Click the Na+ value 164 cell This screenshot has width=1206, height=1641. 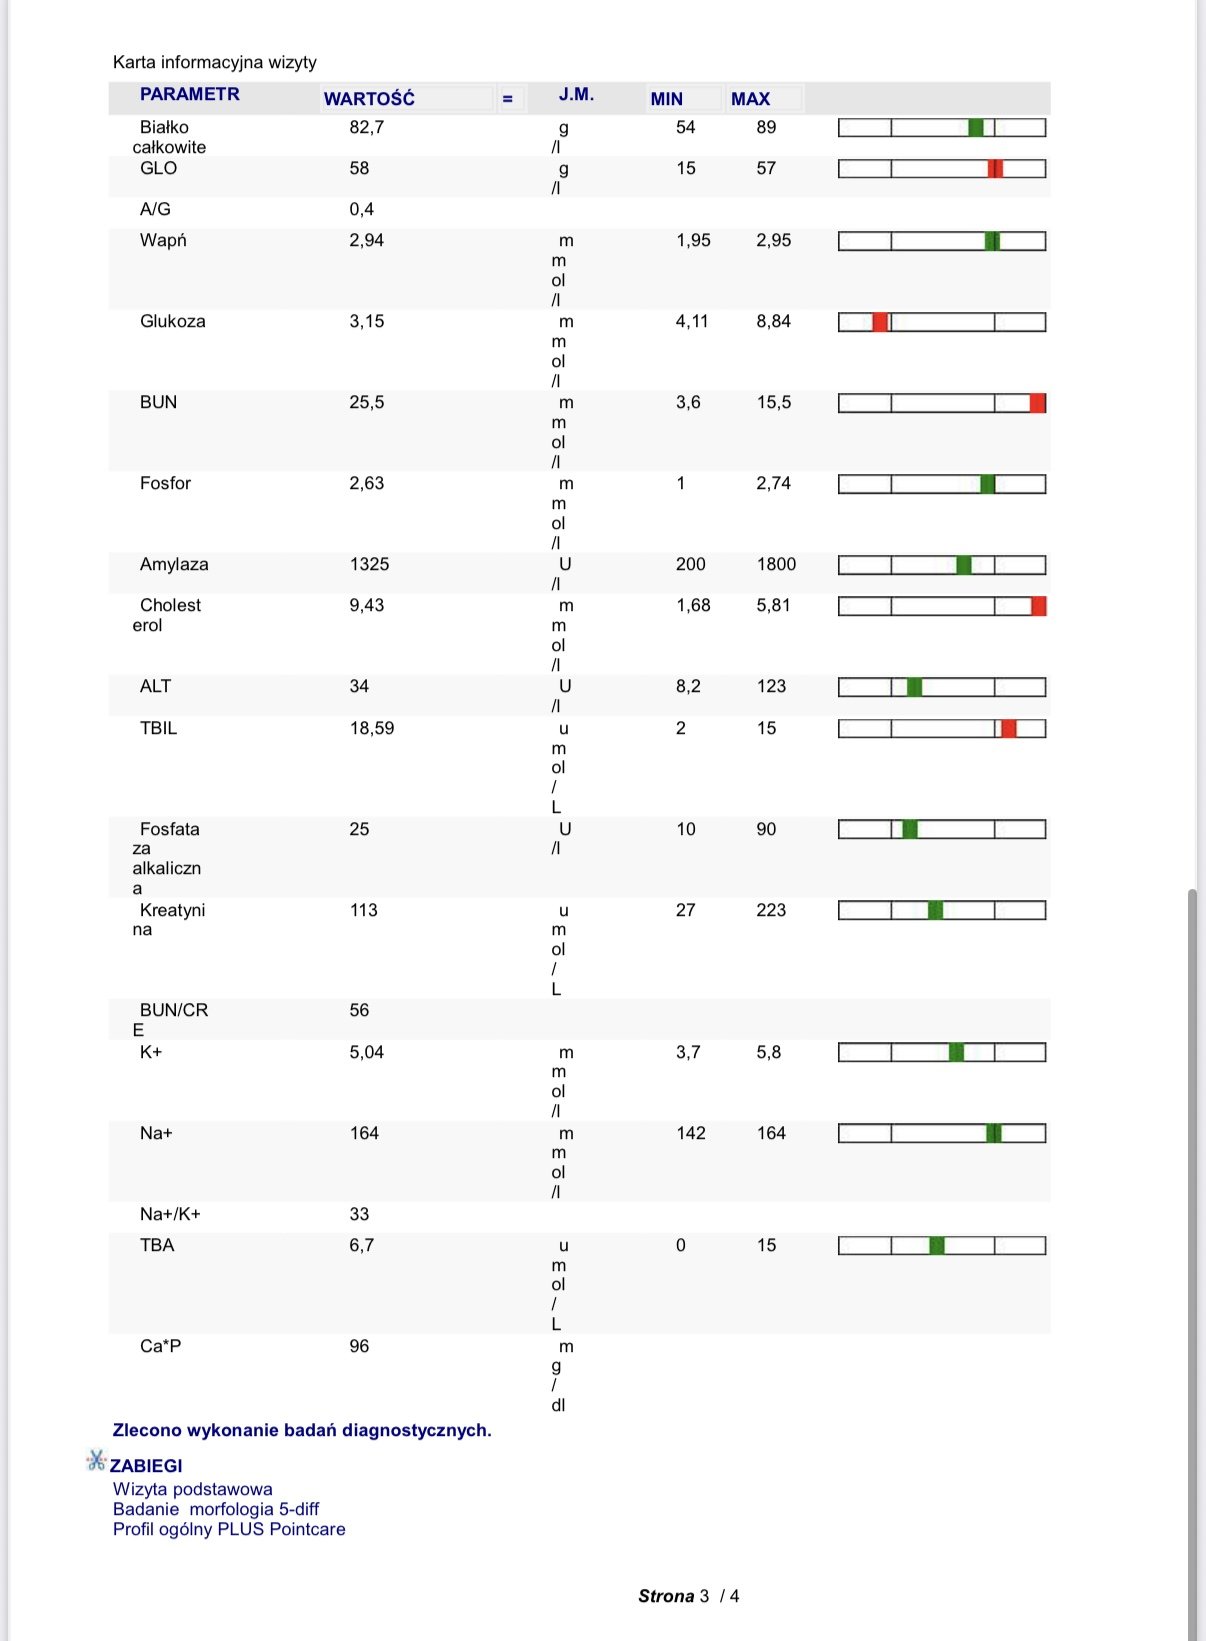pyautogui.click(x=364, y=1133)
